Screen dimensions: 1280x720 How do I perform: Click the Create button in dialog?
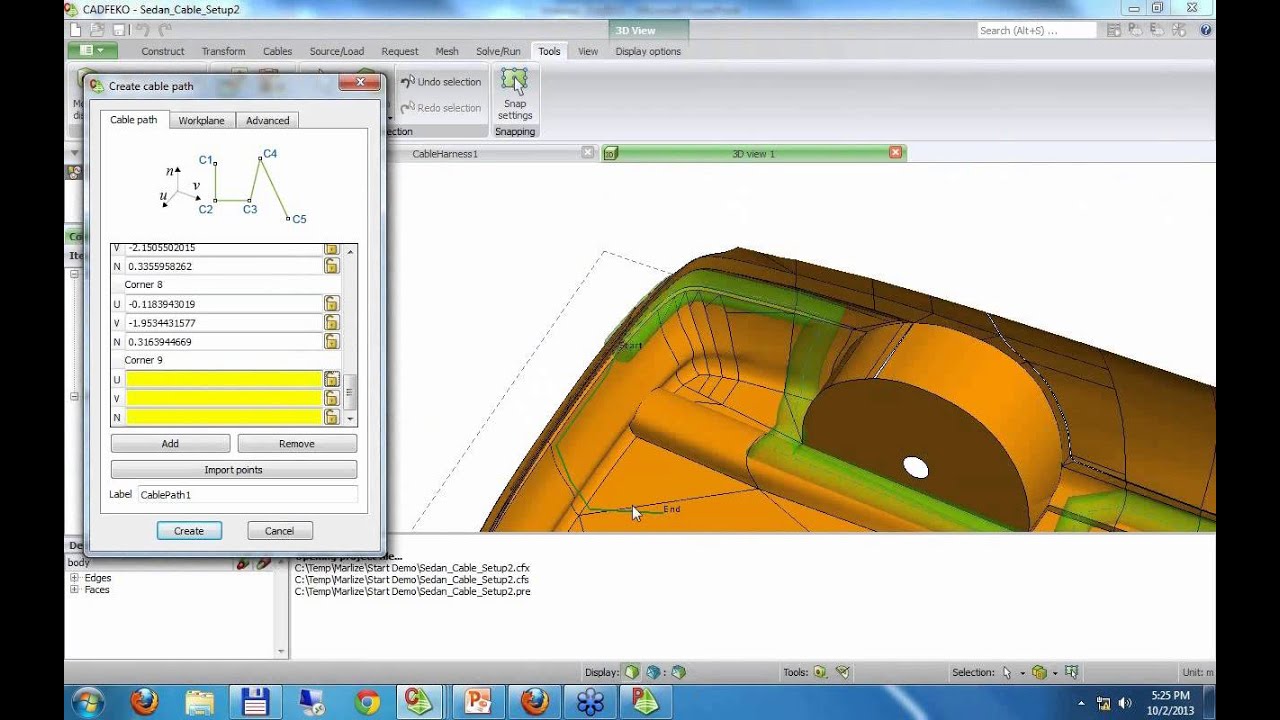pyautogui.click(x=189, y=531)
